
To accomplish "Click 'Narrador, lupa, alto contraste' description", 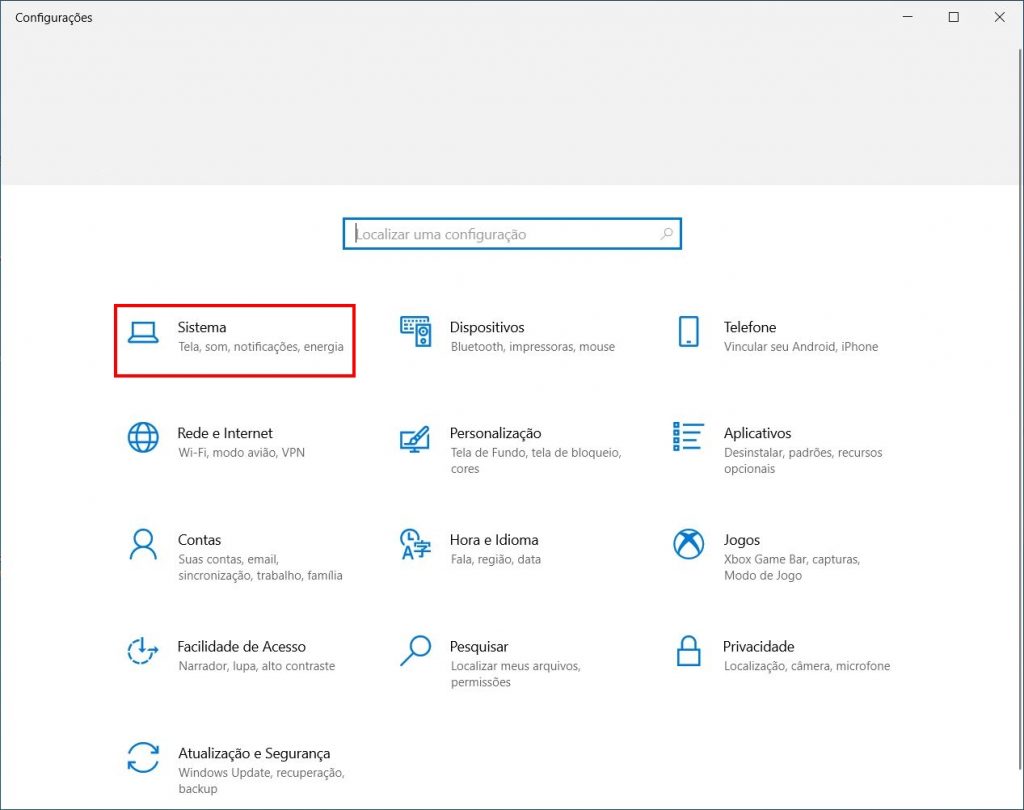I will pos(257,666).
